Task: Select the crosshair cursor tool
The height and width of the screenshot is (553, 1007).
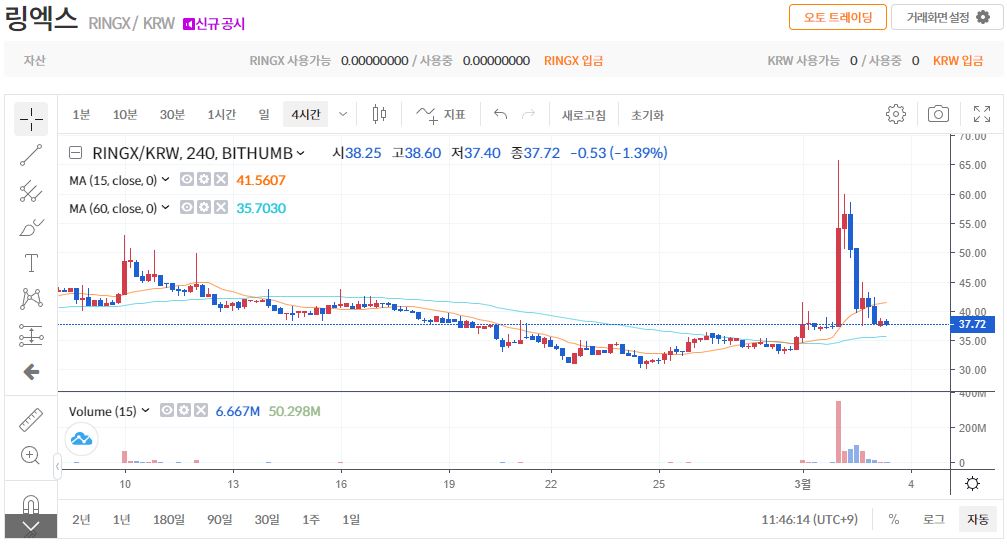Action: tap(31, 119)
